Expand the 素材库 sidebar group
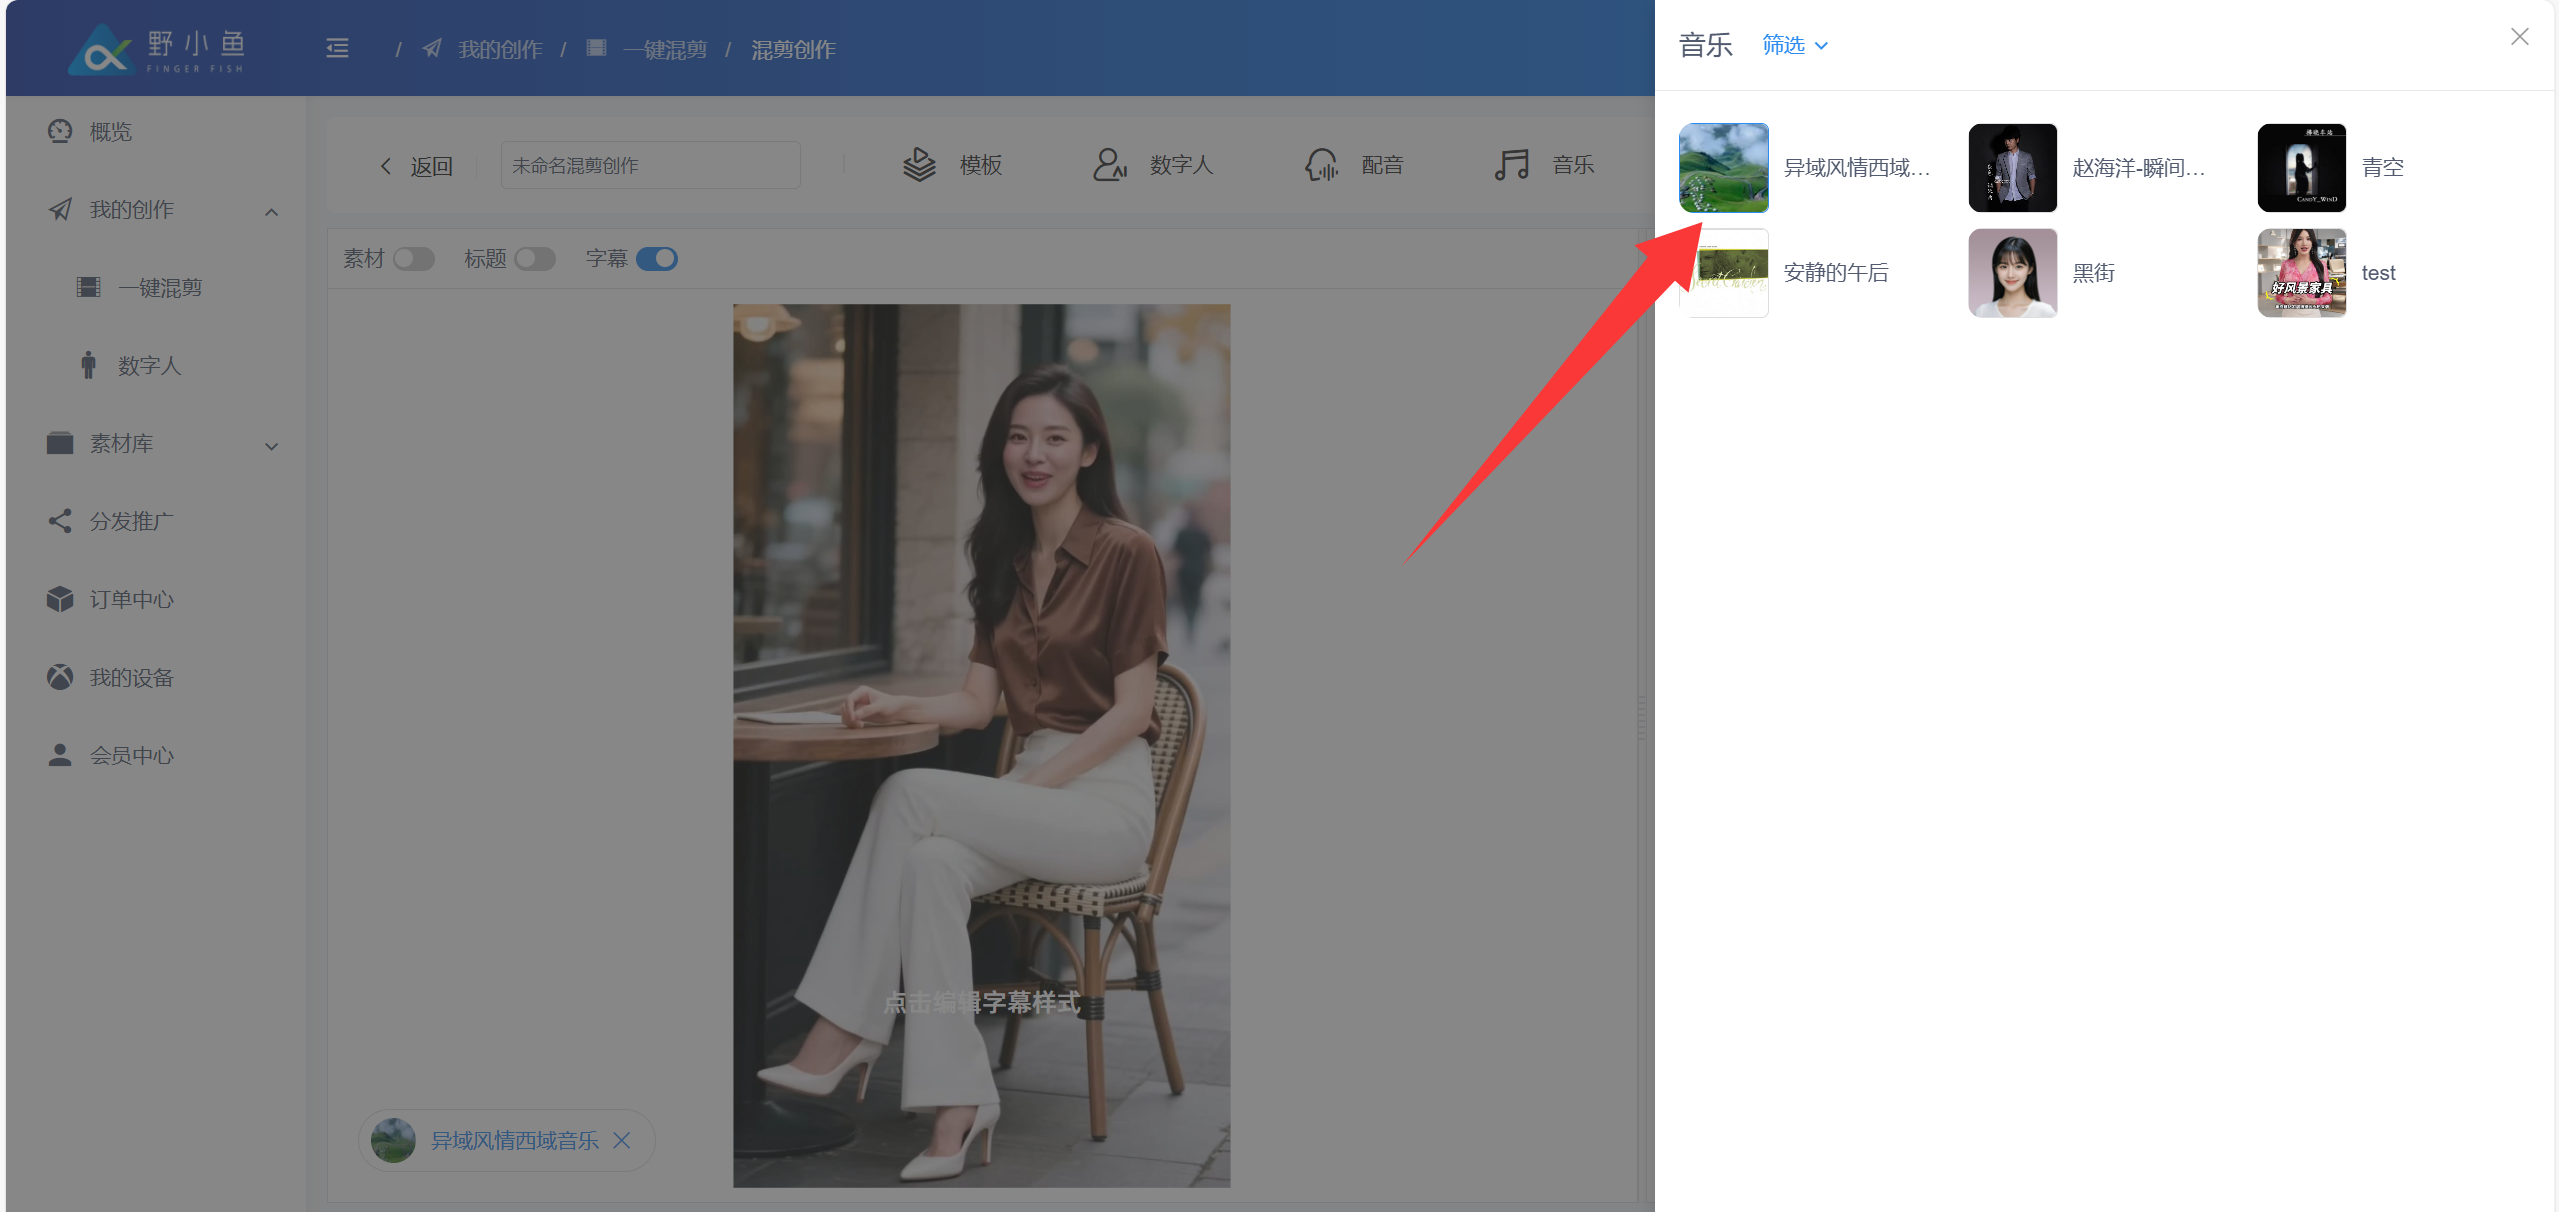The image size is (2559, 1212). pyautogui.click(x=271, y=446)
